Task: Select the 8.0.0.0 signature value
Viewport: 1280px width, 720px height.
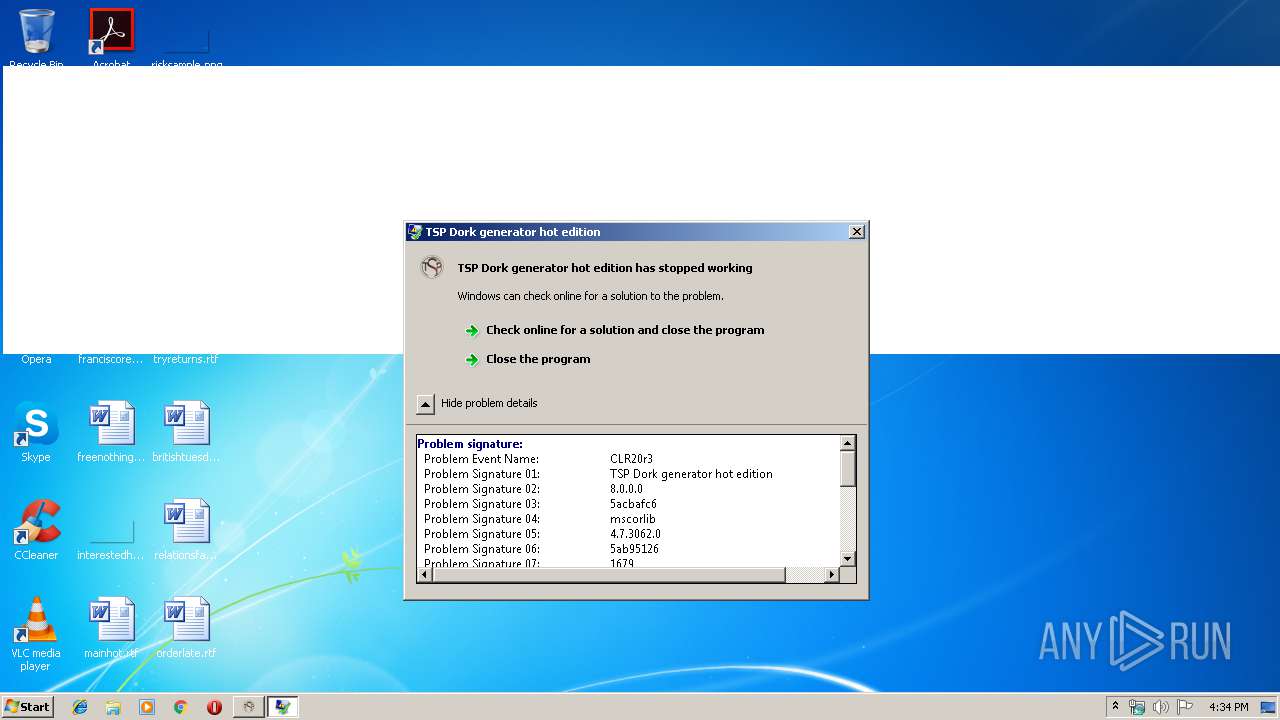Action: coord(626,489)
